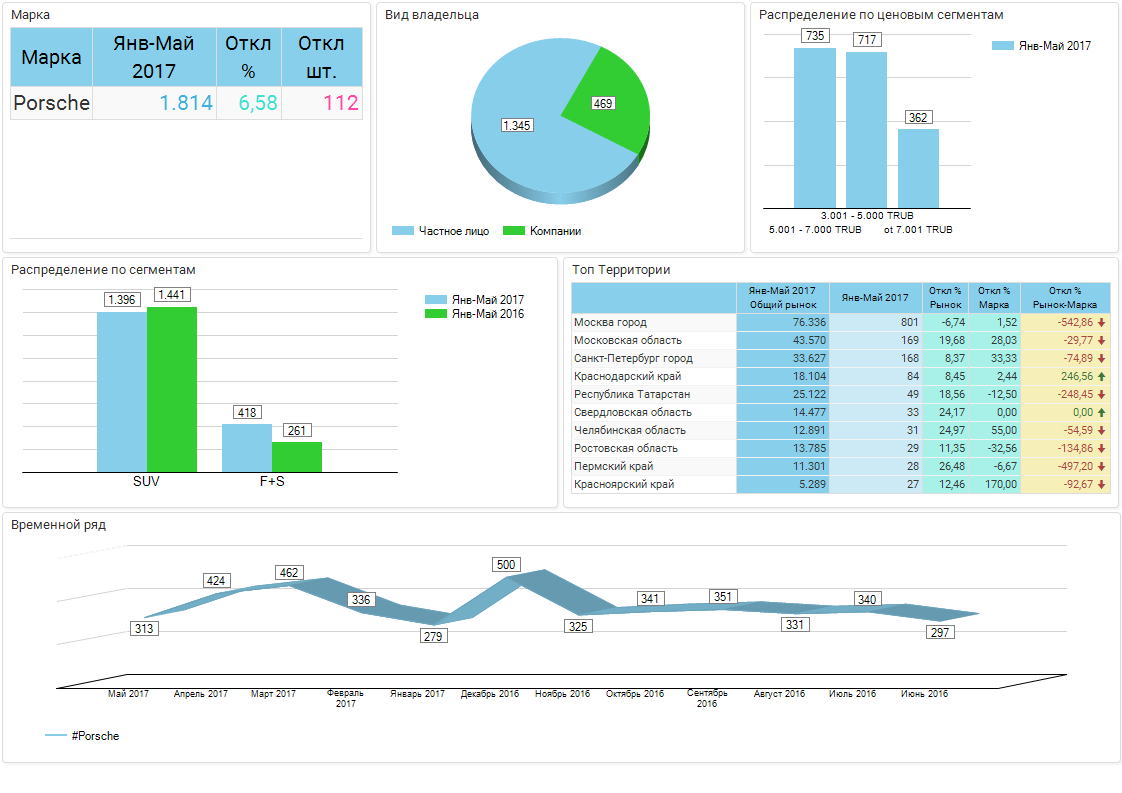Toggle the Янв-Май 2016 legend in segments chart
The height and width of the screenshot is (793, 1122).
click(437, 314)
